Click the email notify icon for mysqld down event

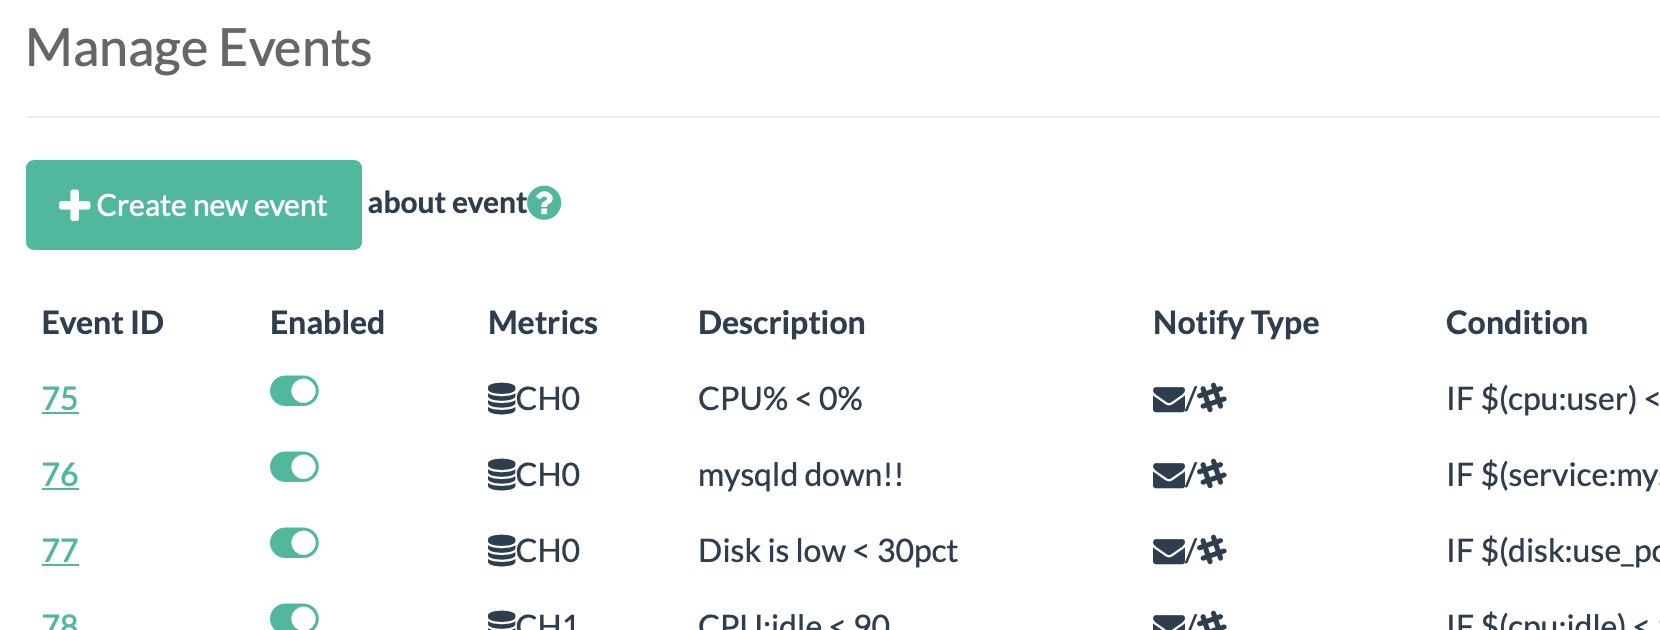pyautogui.click(x=1167, y=473)
